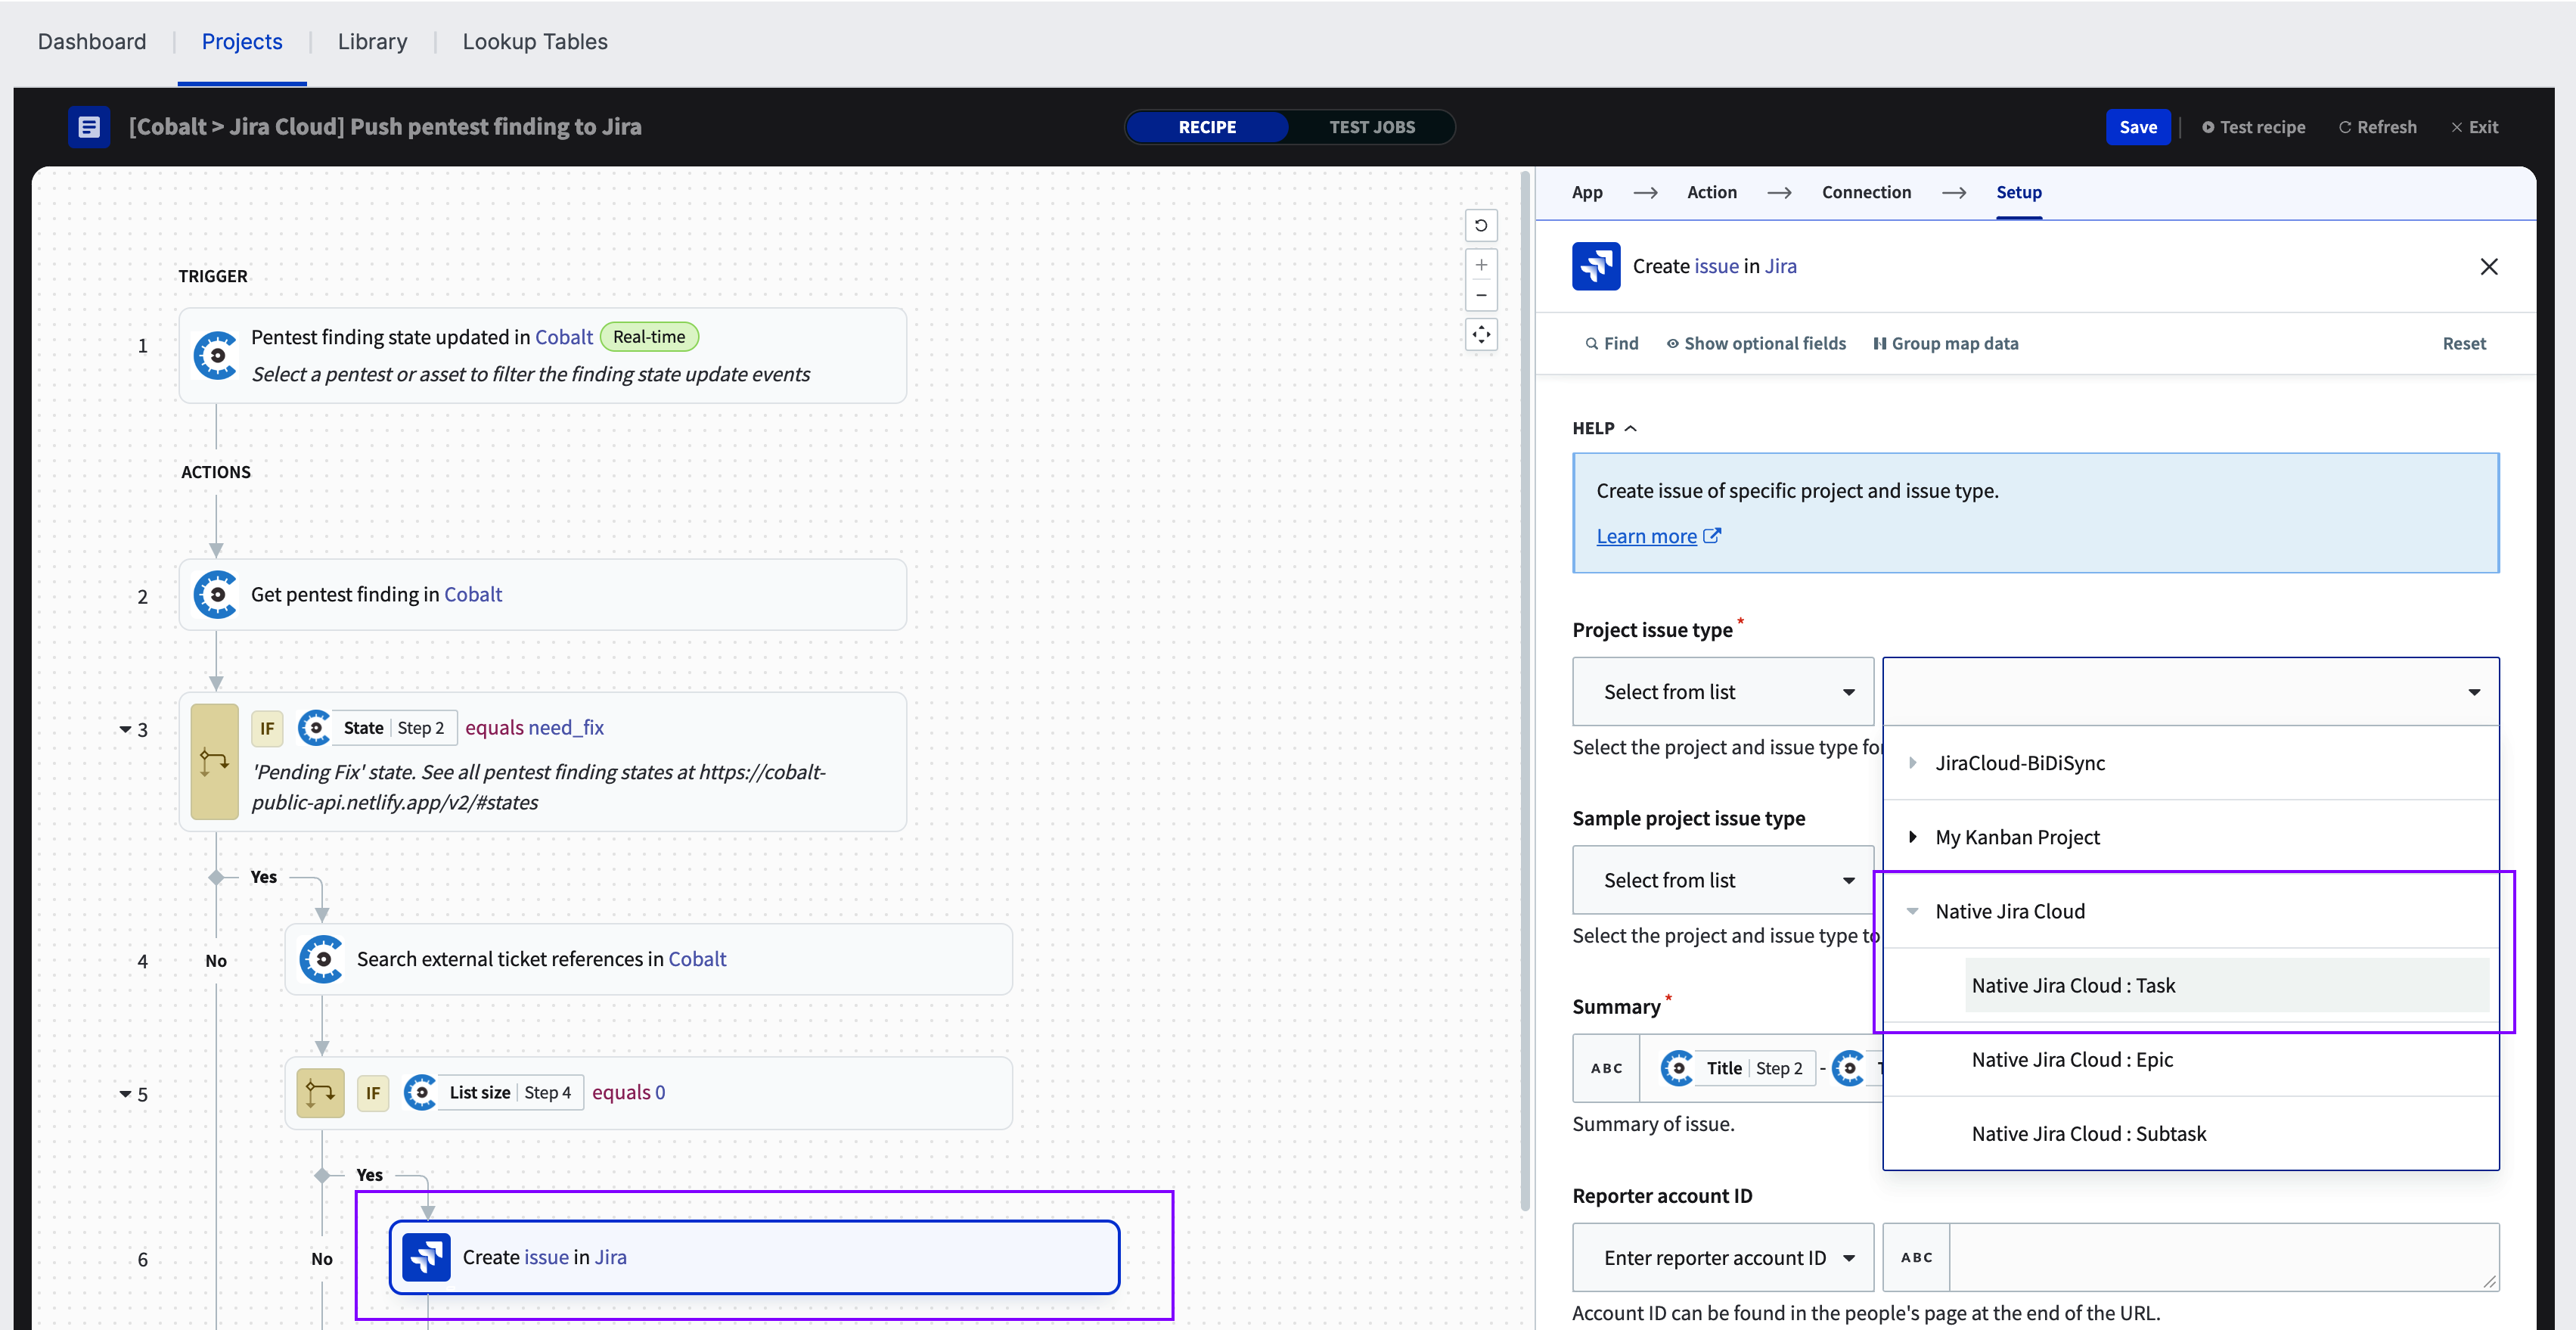The height and width of the screenshot is (1330, 2576).
Task: Click the branch condition icon in step 3
Action: click(214, 762)
